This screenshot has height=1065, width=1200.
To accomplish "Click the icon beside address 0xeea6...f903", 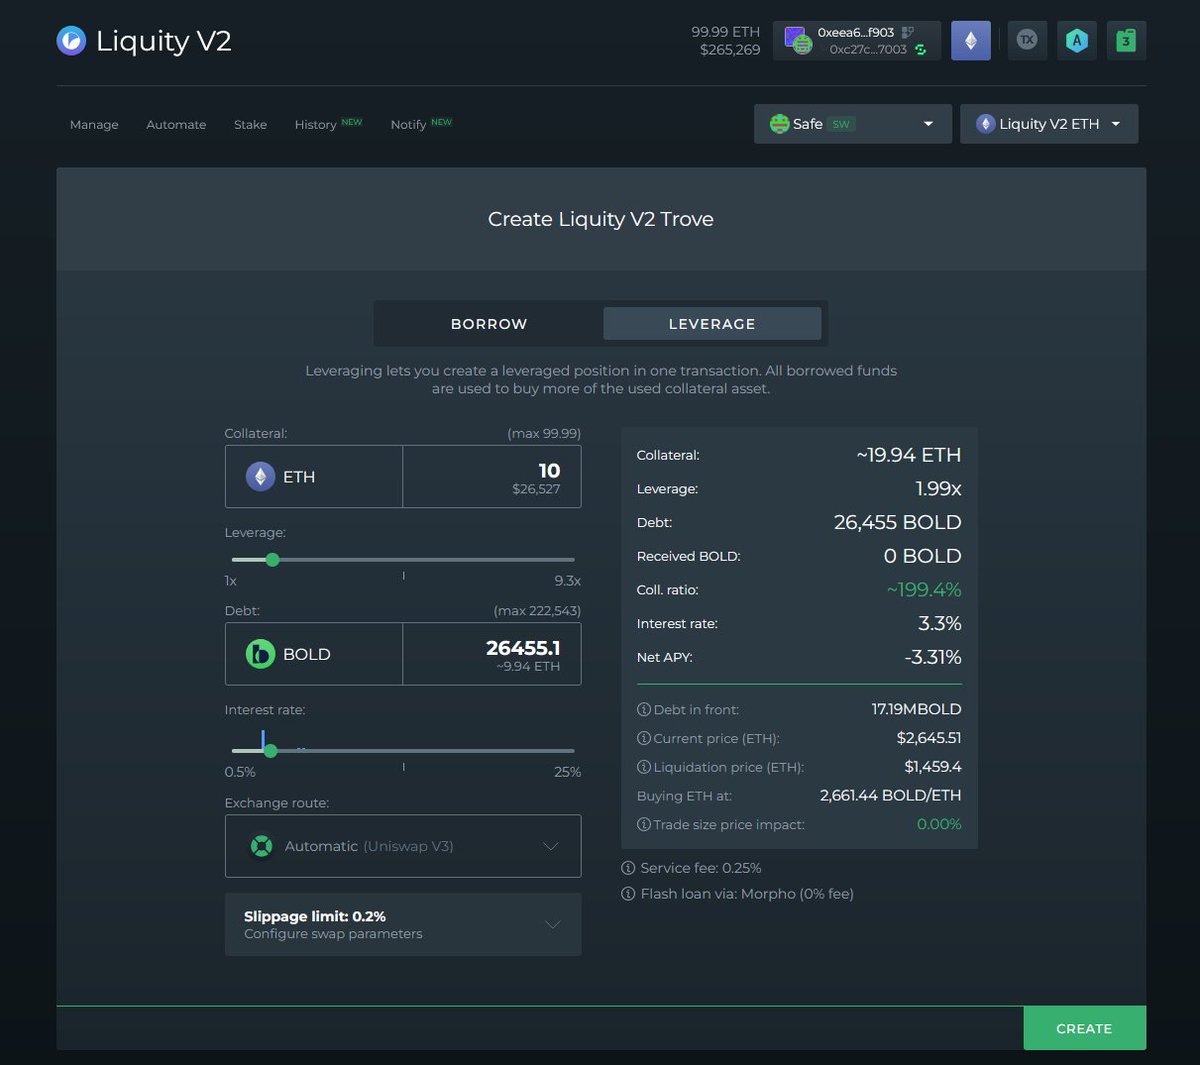I will pyautogui.click(x=908, y=32).
